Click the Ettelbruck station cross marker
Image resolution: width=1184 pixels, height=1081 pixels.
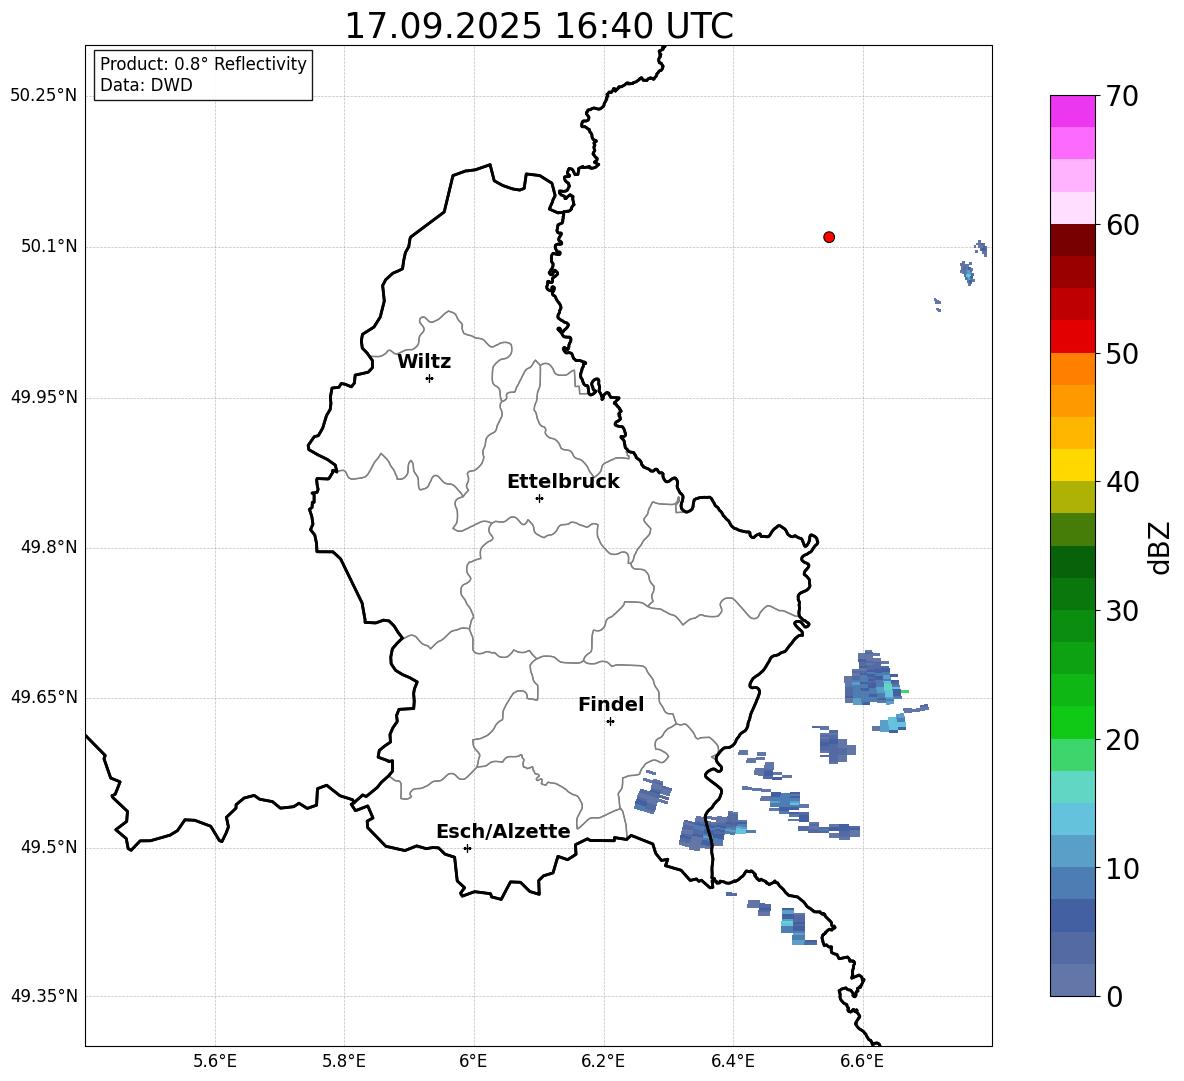point(539,498)
